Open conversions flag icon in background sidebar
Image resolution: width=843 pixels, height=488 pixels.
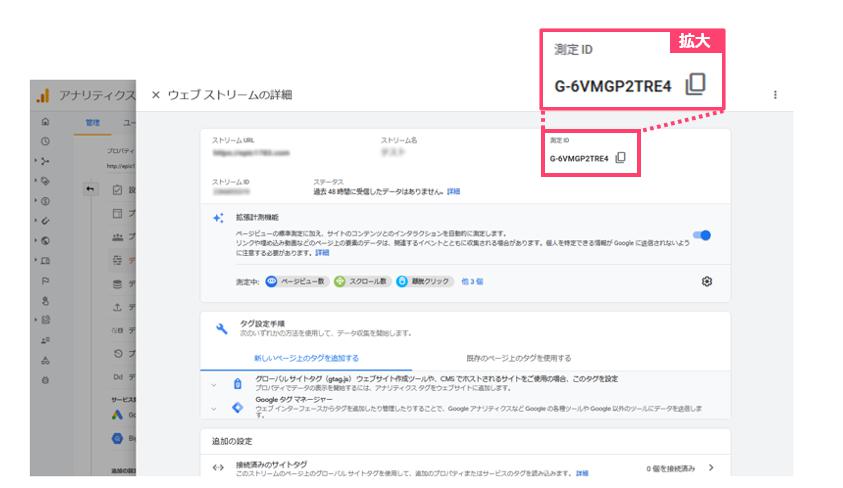pos(45,281)
